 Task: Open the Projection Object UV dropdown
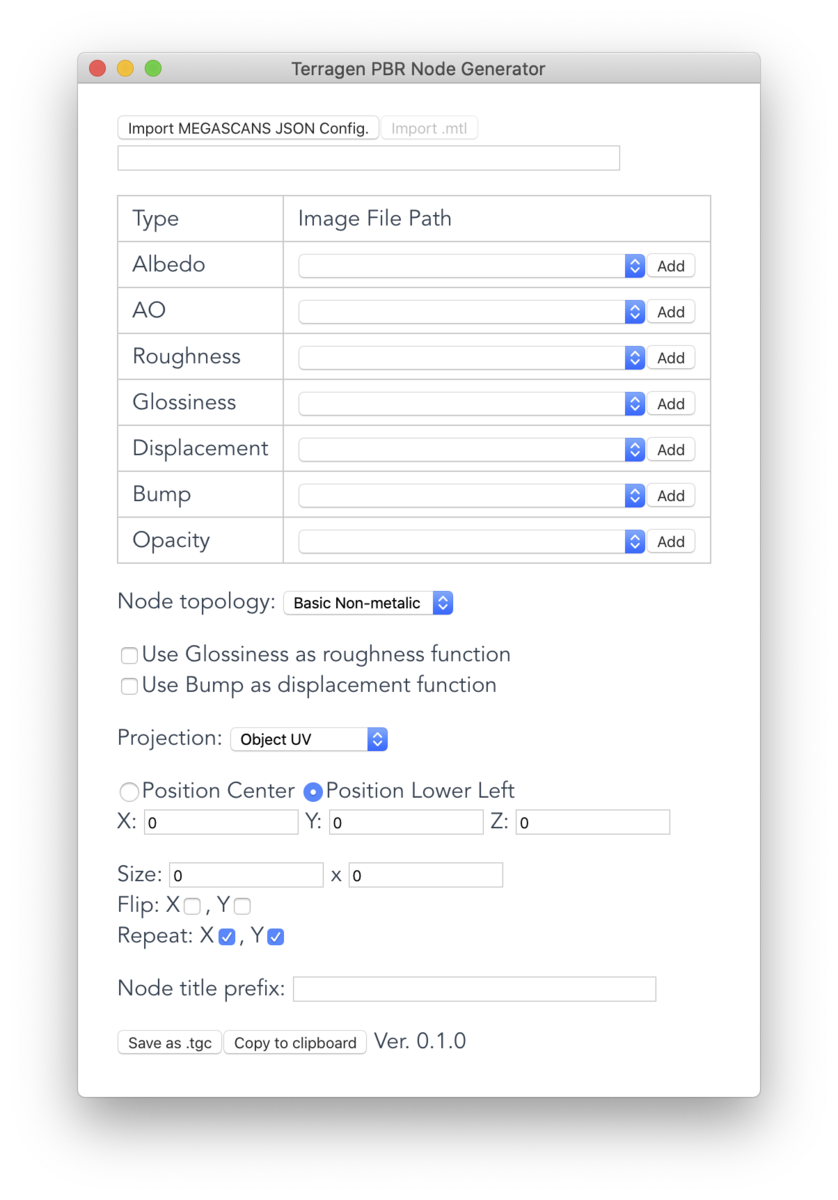coord(309,739)
